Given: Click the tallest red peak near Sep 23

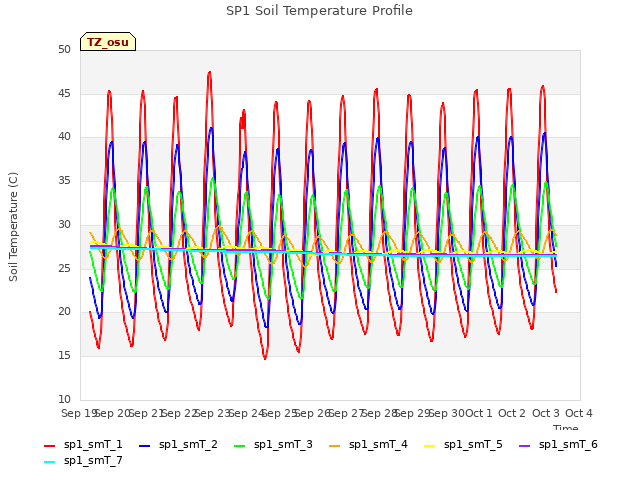Looking at the screenshot, I should pyautogui.click(x=209, y=72).
